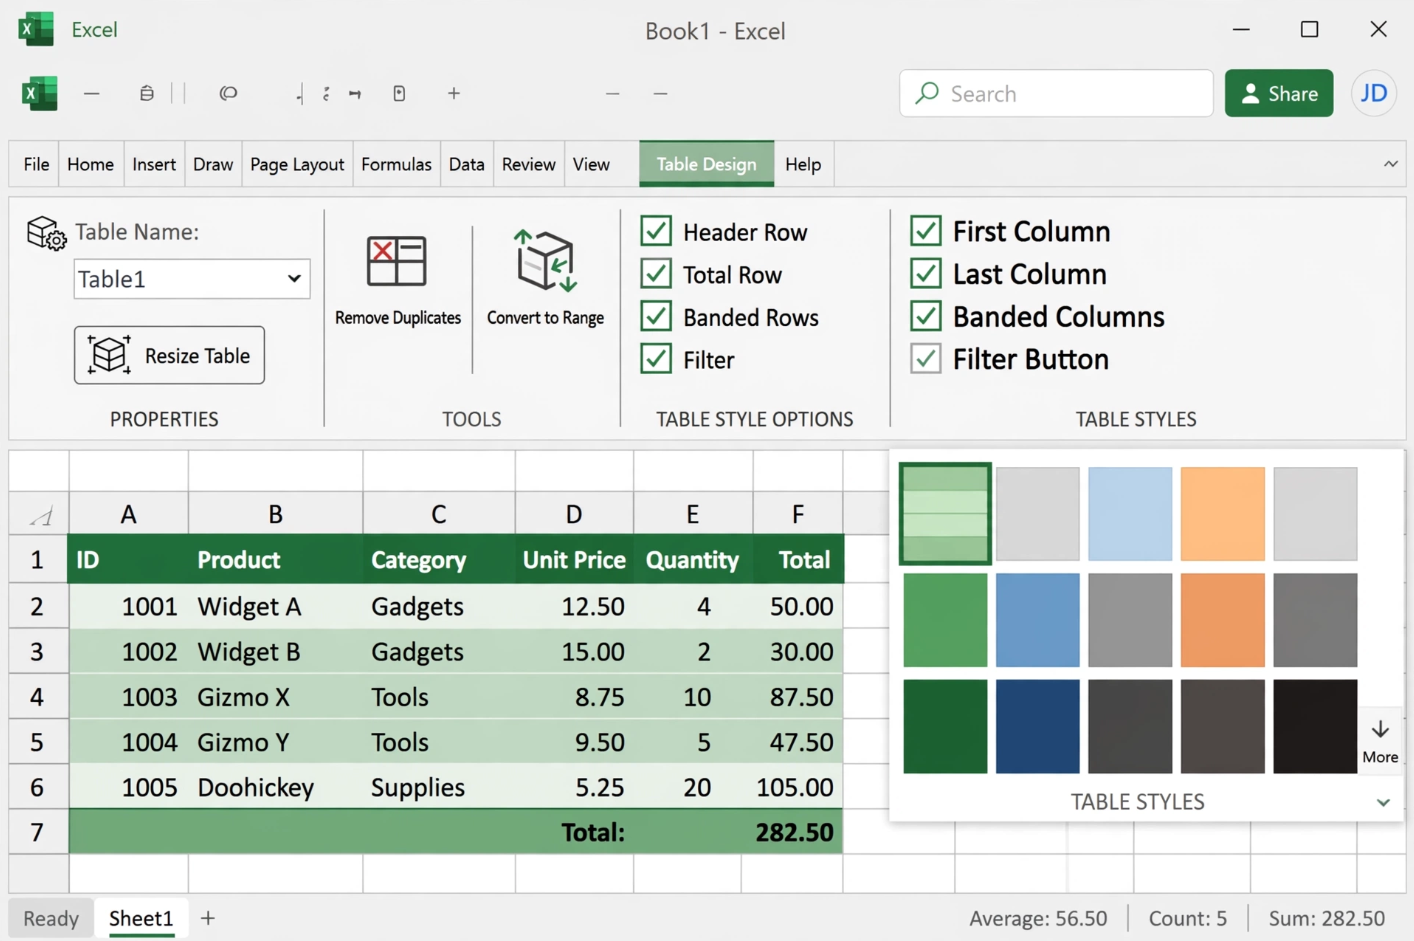Click Count: 5 in the status bar

pos(1187,918)
